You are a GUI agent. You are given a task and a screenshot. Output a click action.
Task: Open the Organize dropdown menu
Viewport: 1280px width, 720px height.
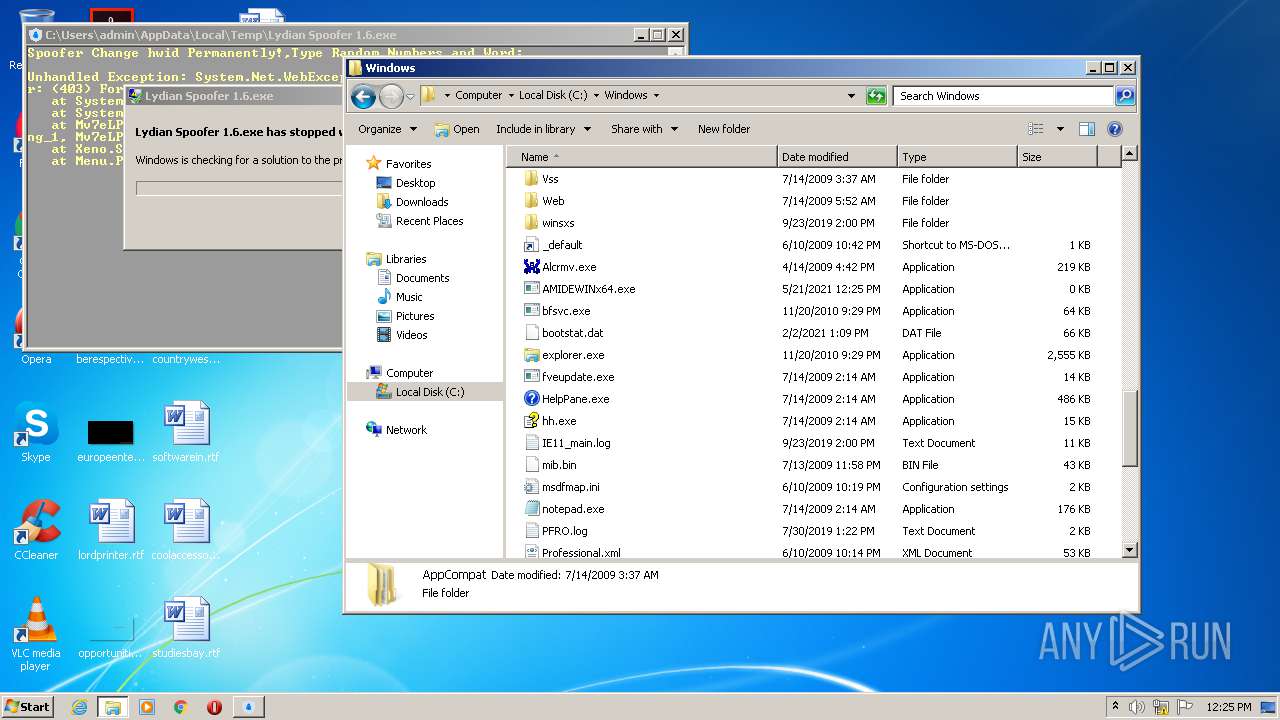[387, 129]
